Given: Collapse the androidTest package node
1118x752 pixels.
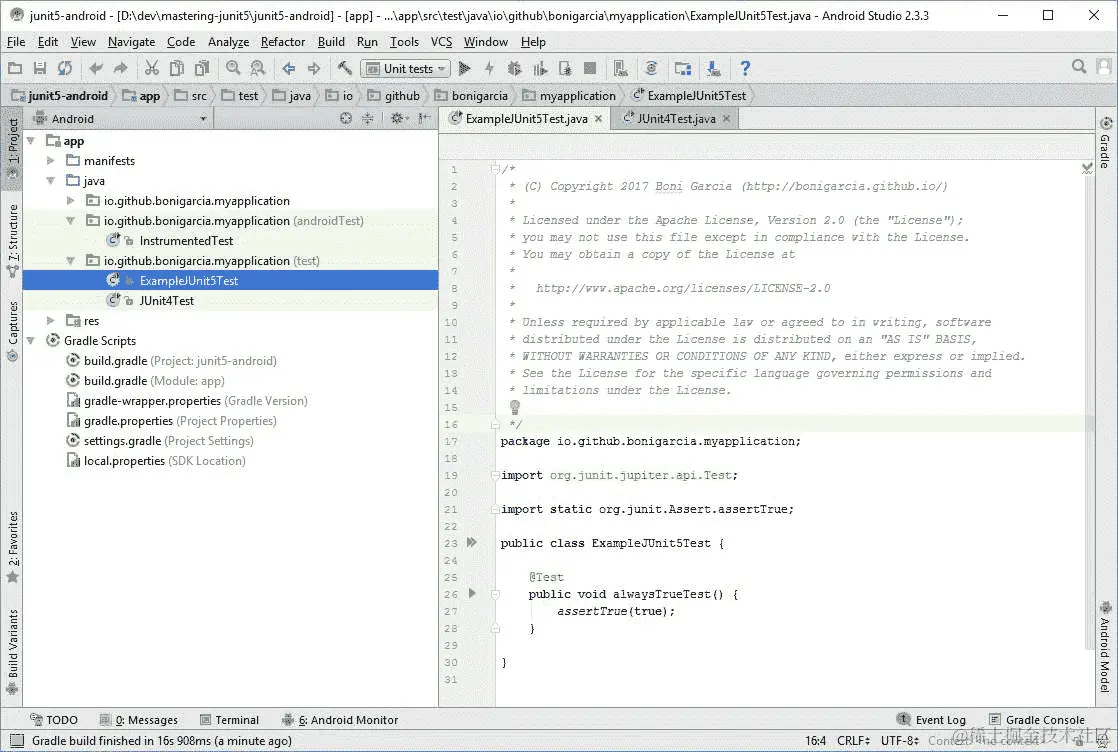Looking at the screenshot, I should pyautogui.click(x=71, y=221).
